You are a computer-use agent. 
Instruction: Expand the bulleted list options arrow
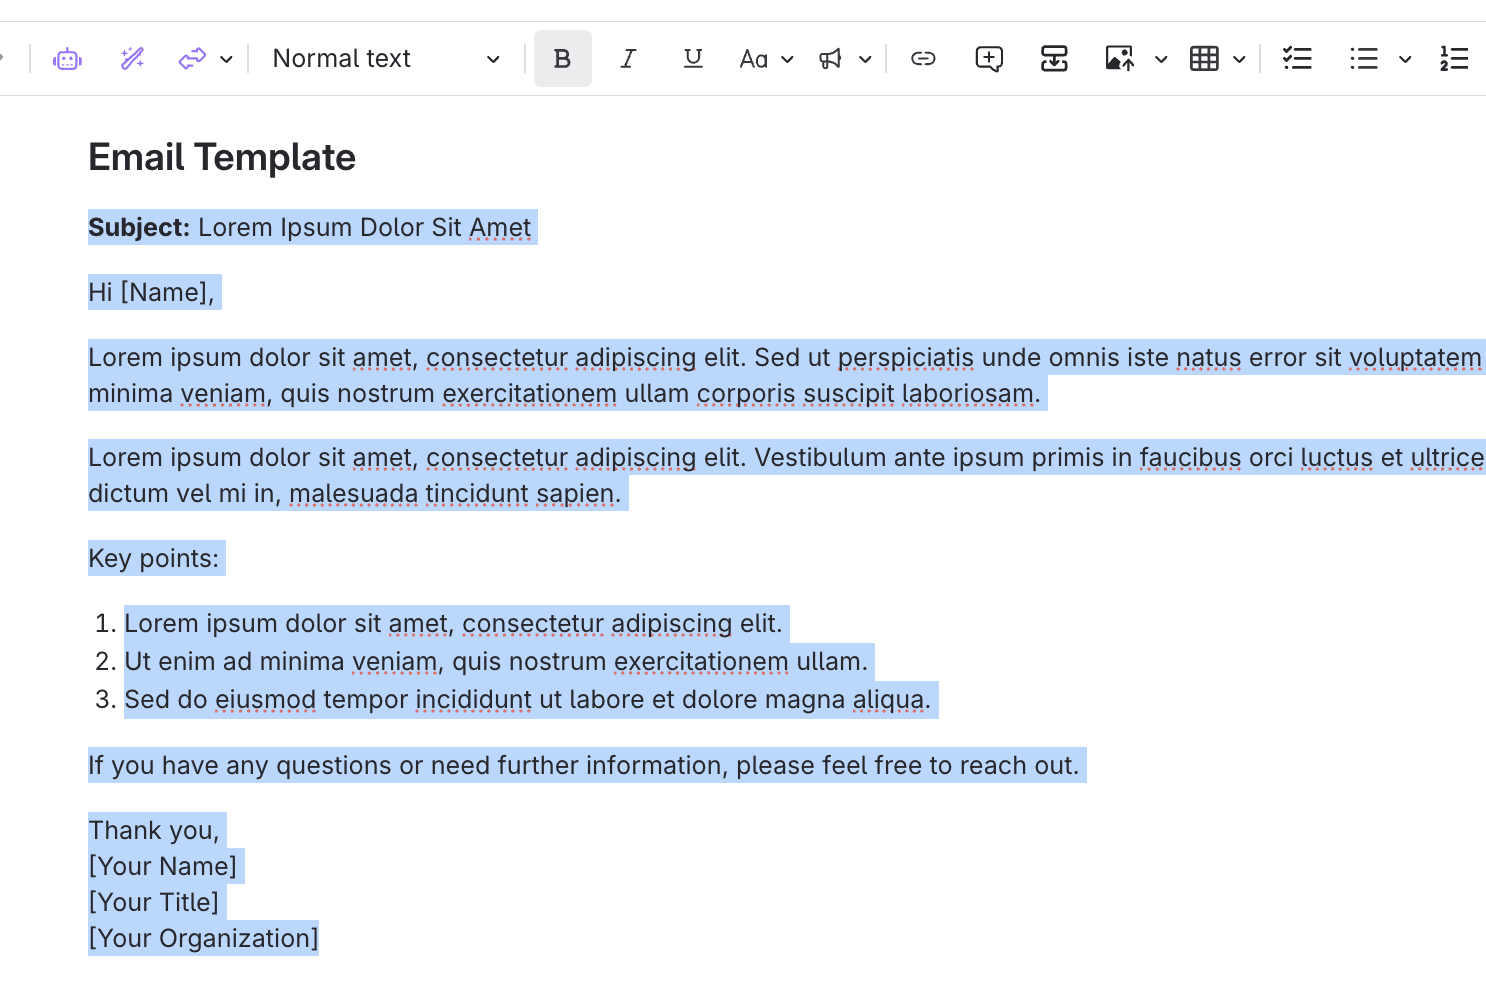pyautogui.click(x=1405, y=60)
